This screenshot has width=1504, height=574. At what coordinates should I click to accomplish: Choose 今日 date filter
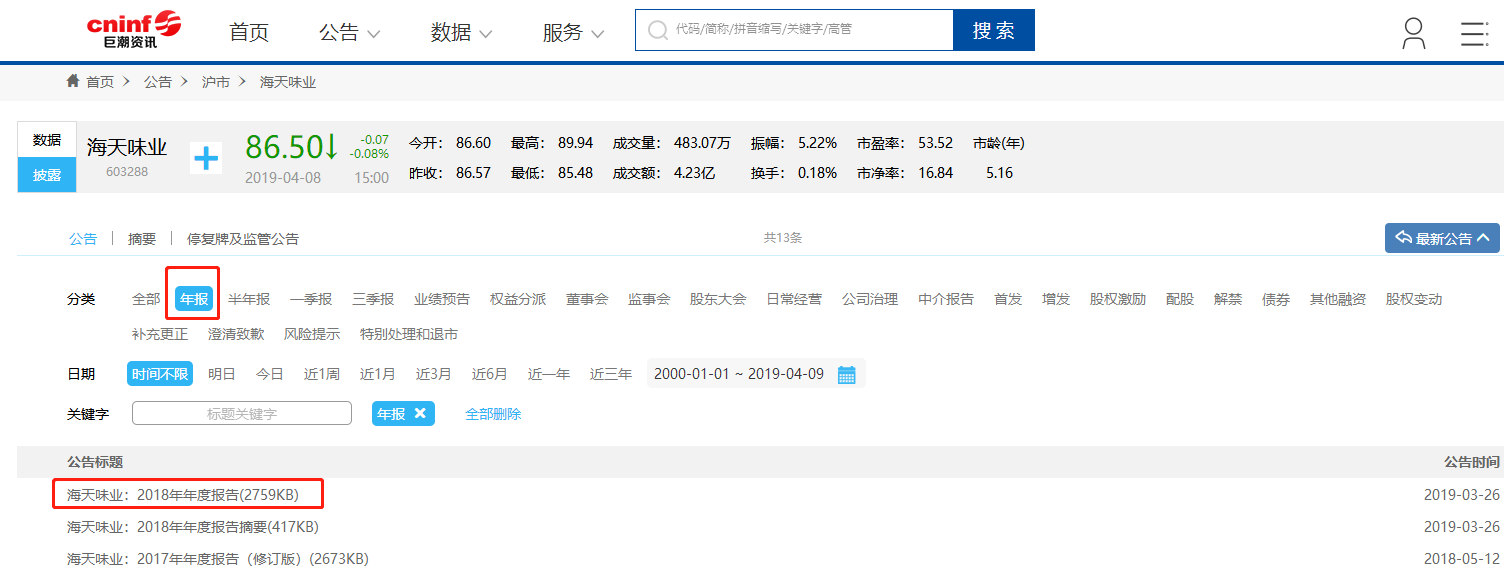(270, 374)
